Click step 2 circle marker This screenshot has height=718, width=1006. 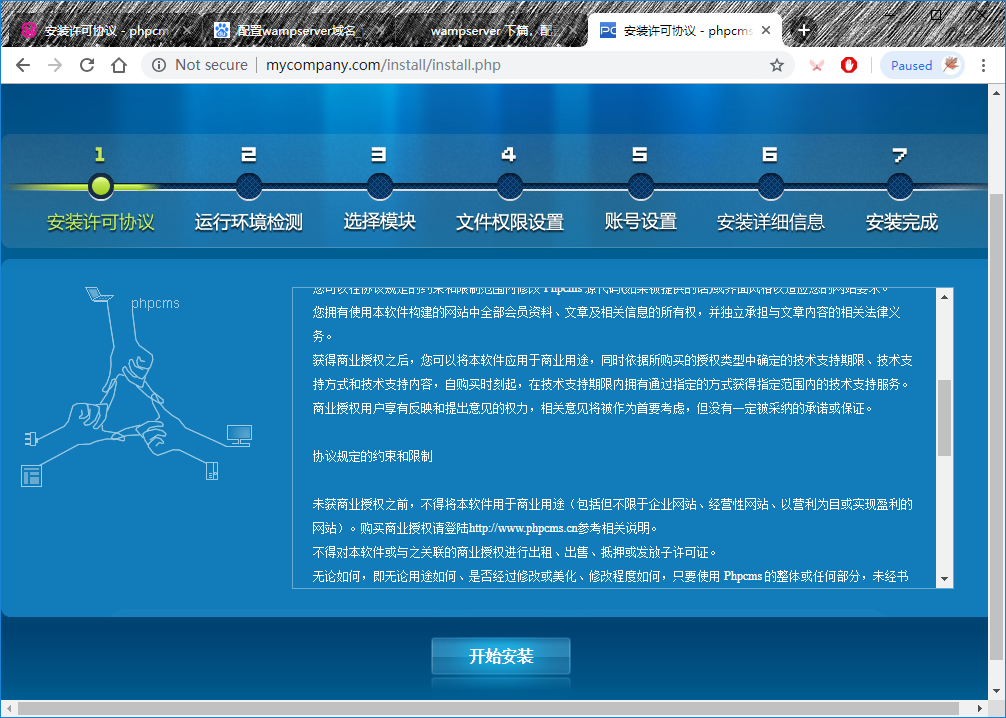point(249,187)
